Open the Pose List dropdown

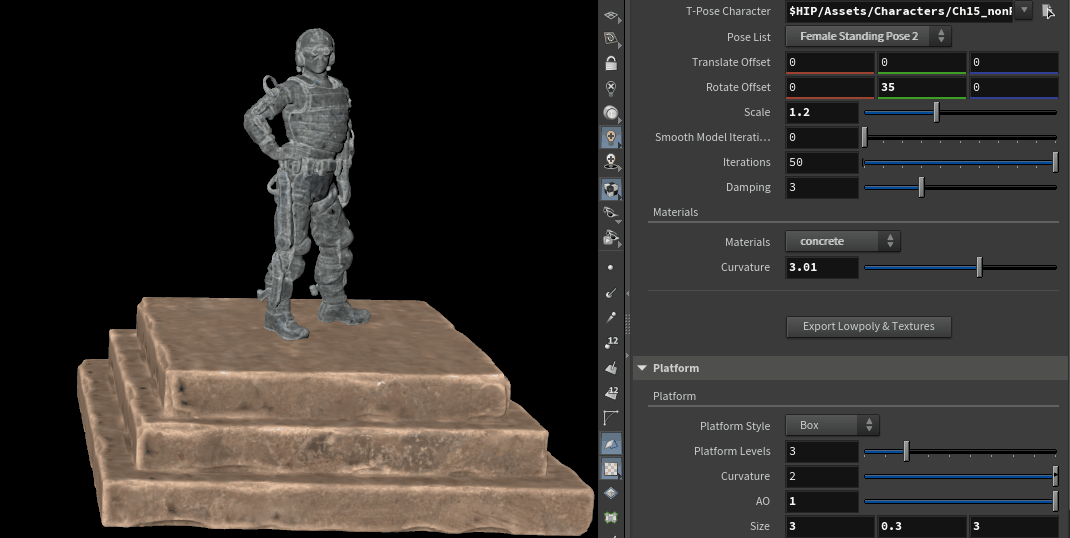pos(868,36)
